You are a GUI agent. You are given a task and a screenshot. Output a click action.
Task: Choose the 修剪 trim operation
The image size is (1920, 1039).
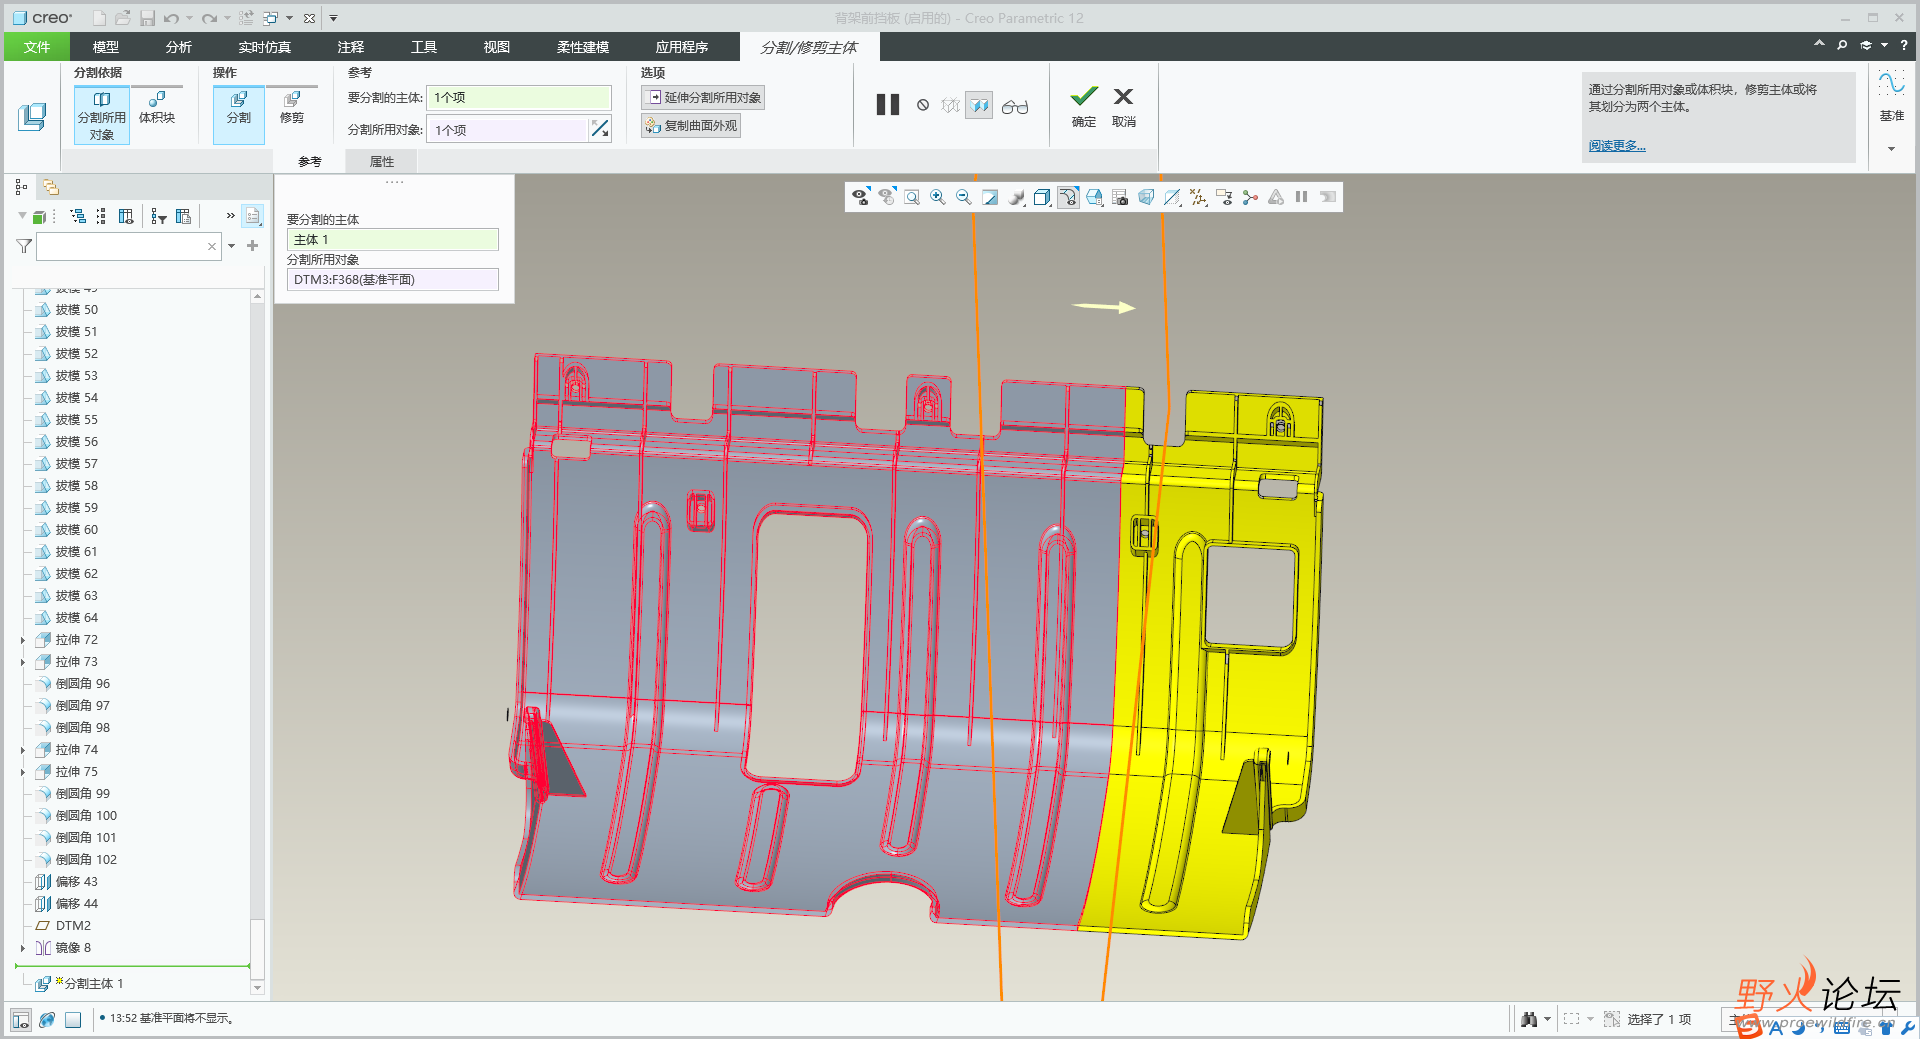coord(291,107)
